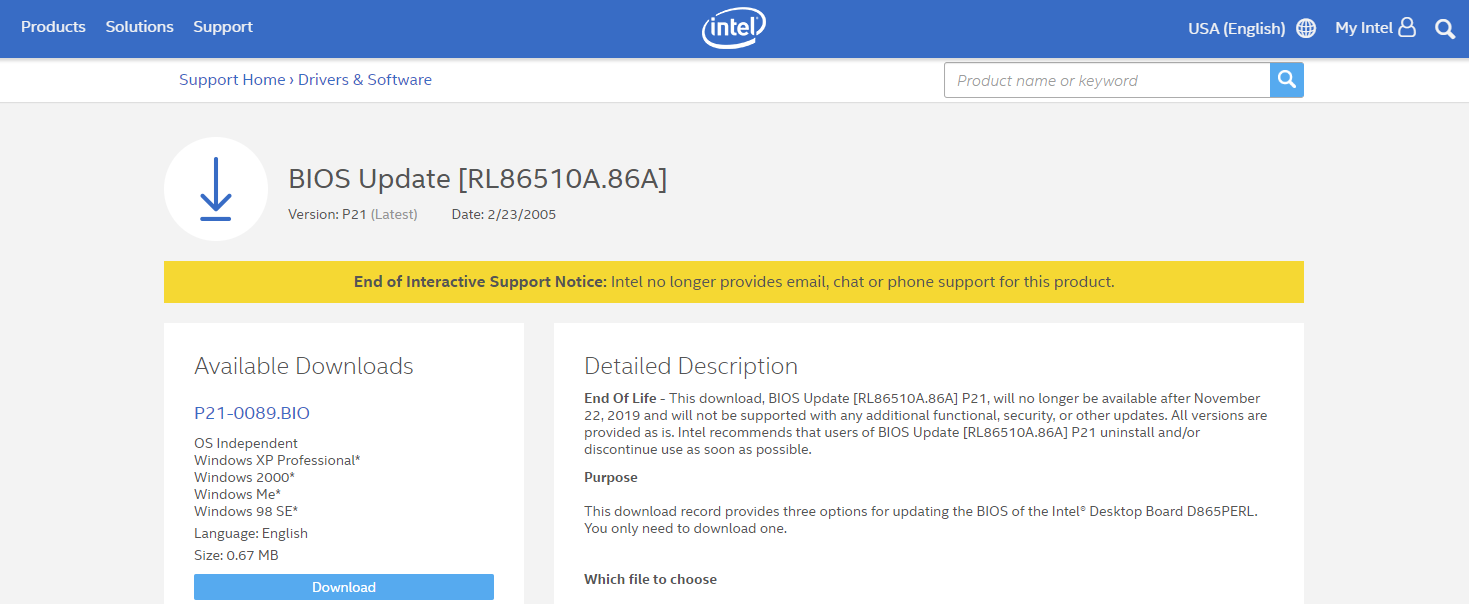Click the End of Interactive Support Notice banner
Viewport: 1469px width, 604px height.
[x=734, y=282]
